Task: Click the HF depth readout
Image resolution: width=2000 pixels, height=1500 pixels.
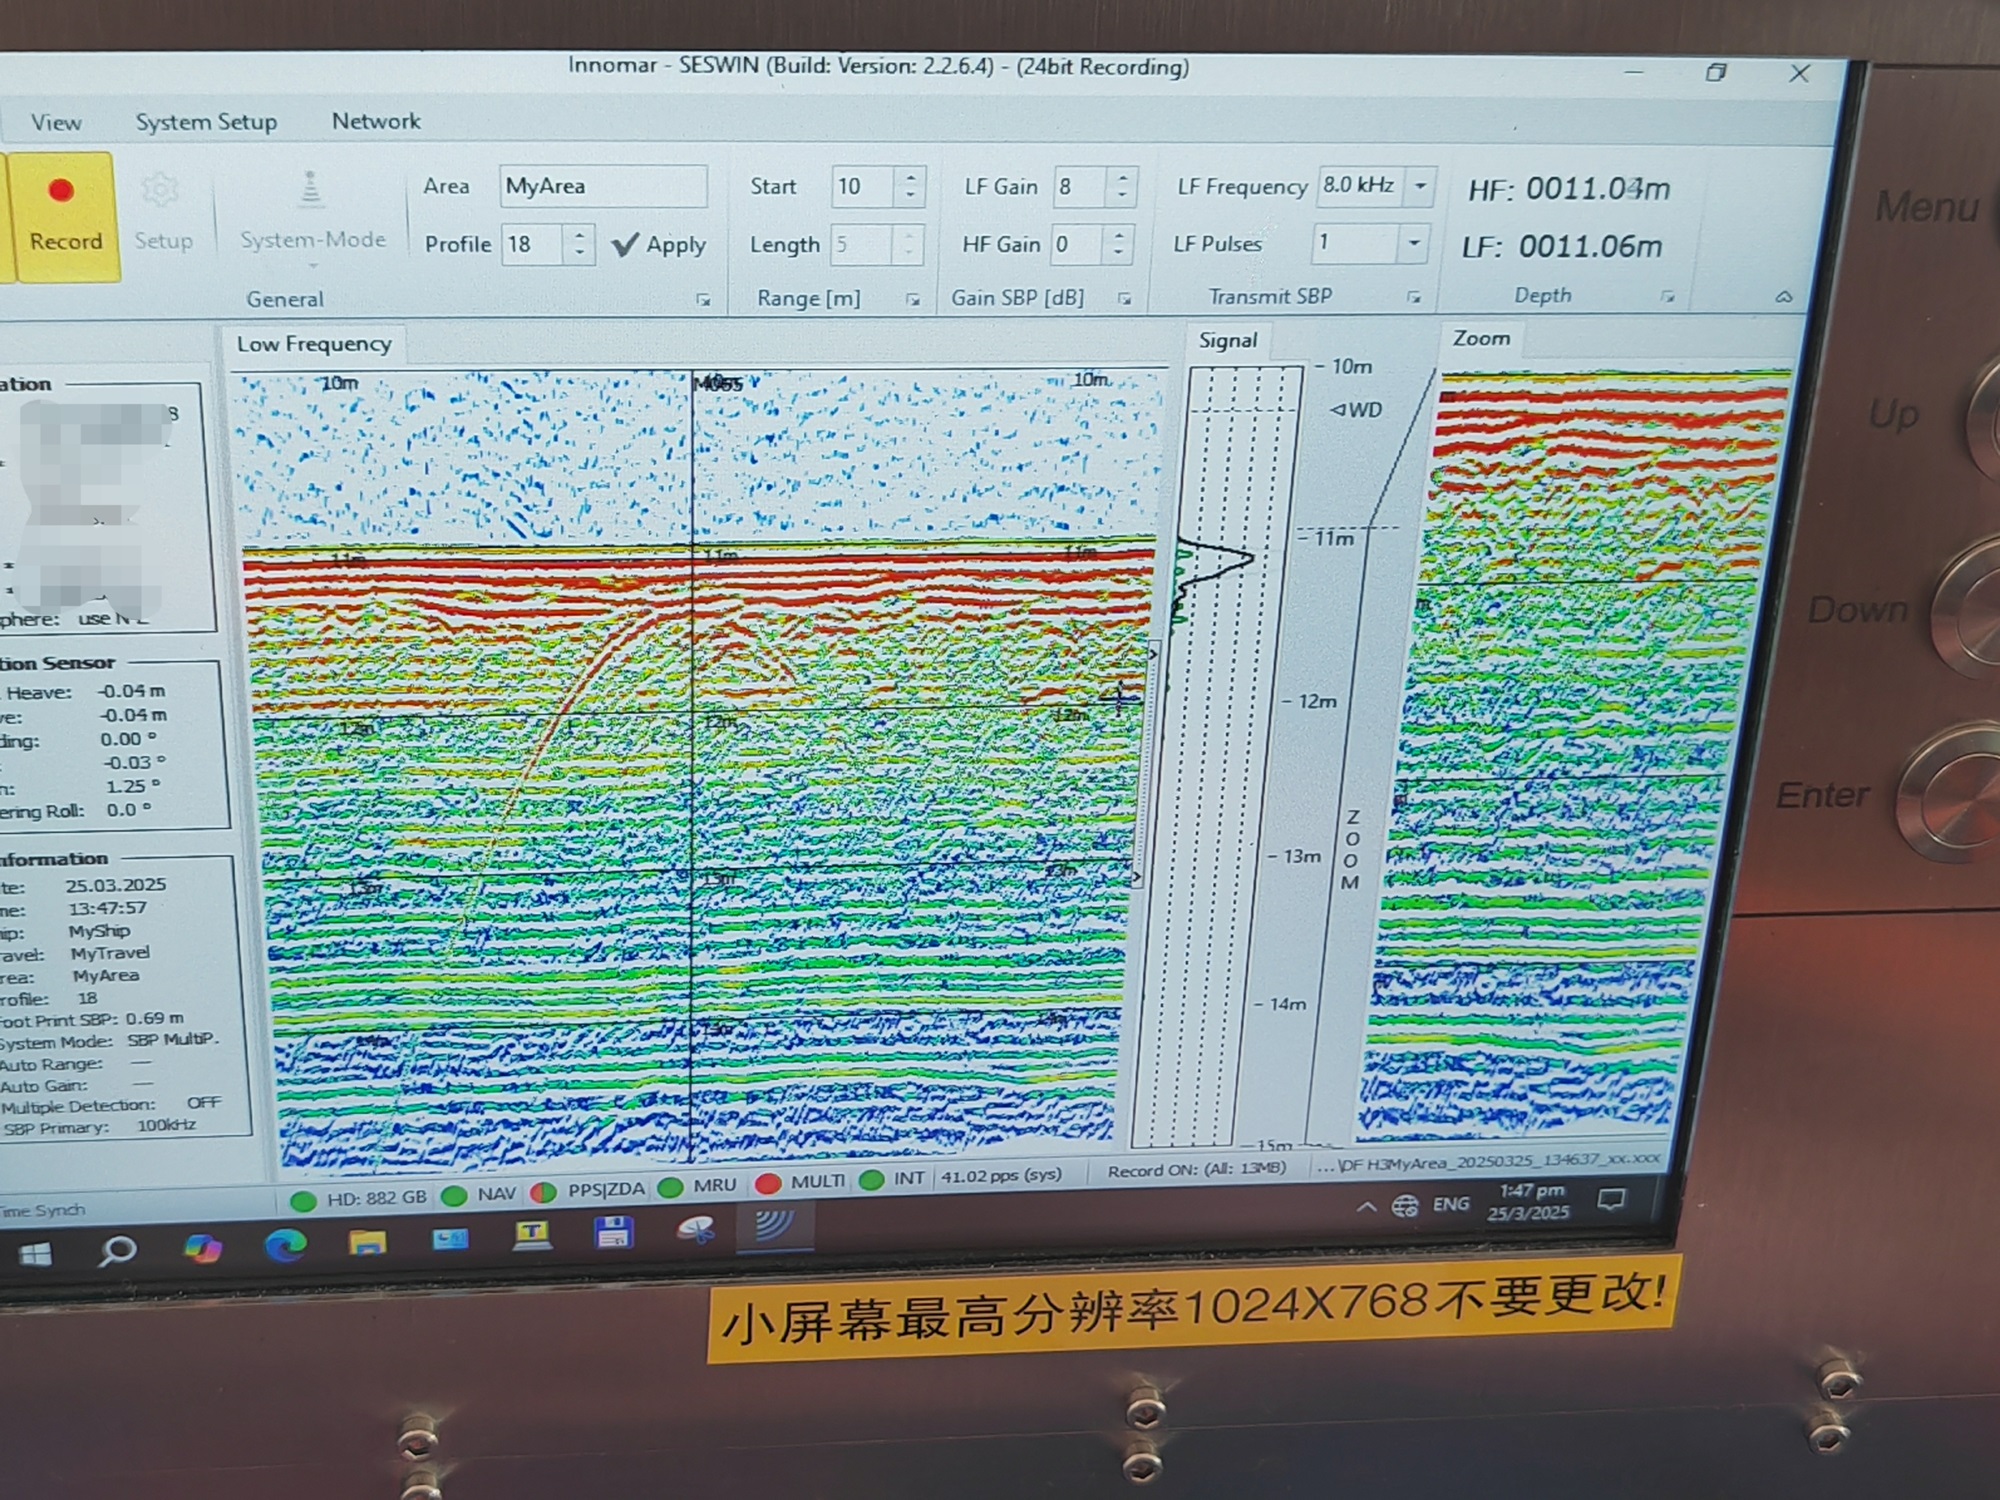Action: [x=1568, y=189]
